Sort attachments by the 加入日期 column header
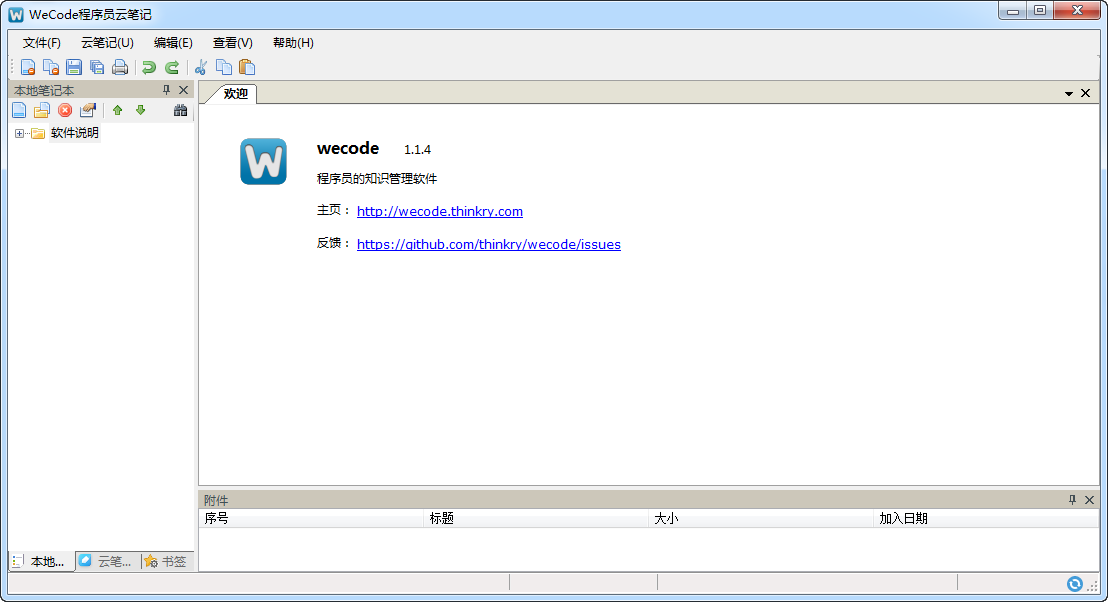This screenshot has height=602, width=1108. [x=986, y=519]
